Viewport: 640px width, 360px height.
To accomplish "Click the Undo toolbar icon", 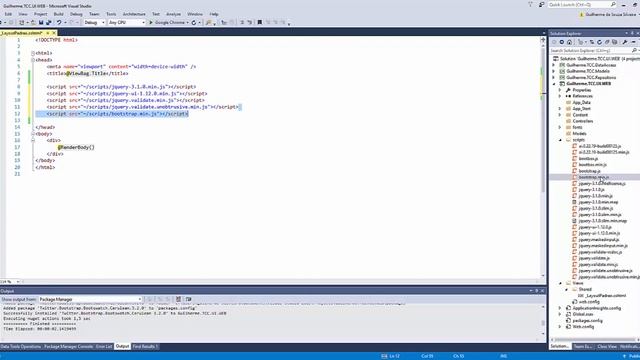I will pyautogui.click(x=59, y=22).
